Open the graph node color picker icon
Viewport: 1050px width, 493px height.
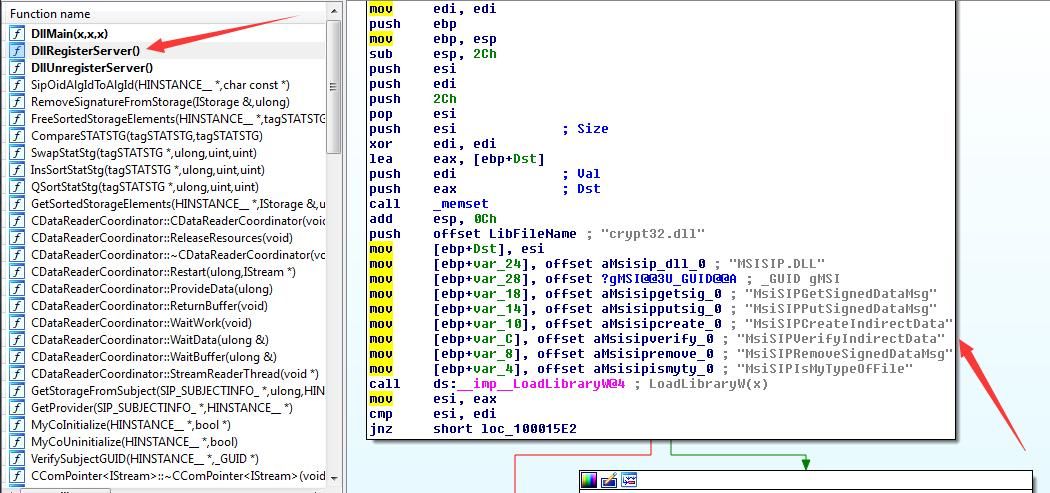589,480
